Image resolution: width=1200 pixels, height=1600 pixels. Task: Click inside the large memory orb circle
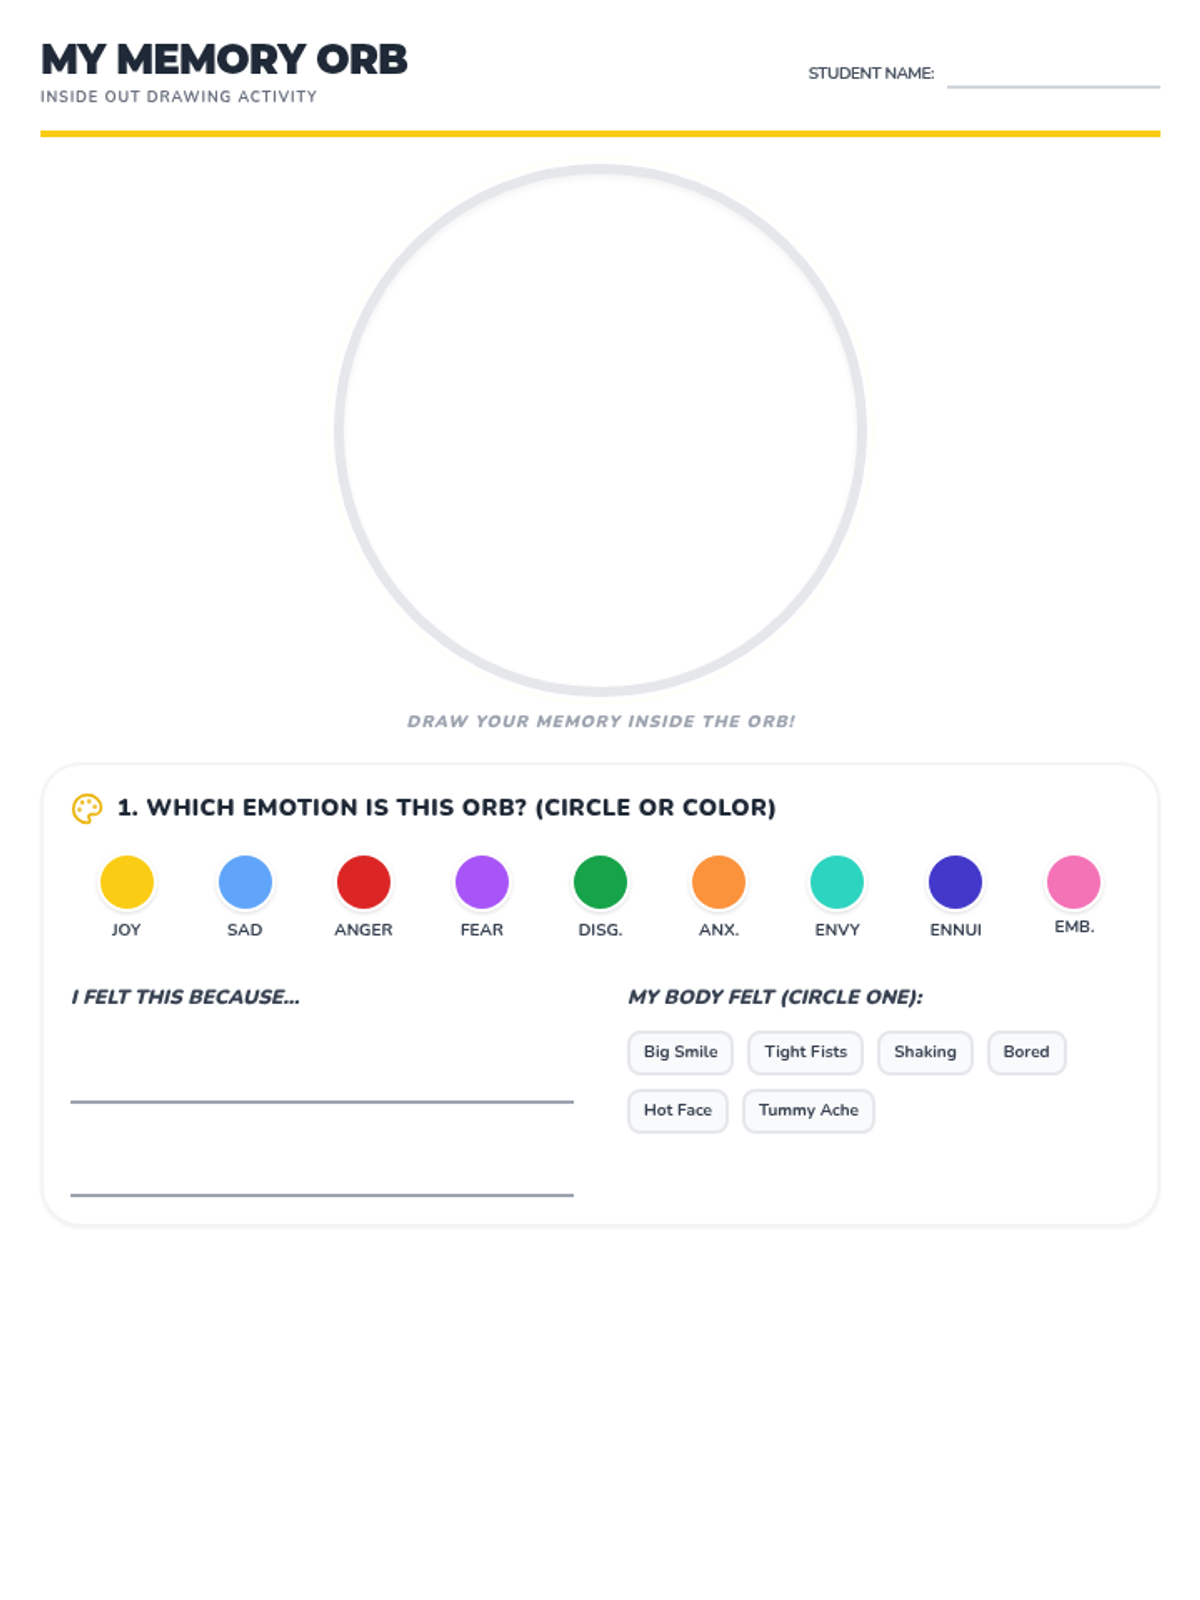[x=600, y=430]
